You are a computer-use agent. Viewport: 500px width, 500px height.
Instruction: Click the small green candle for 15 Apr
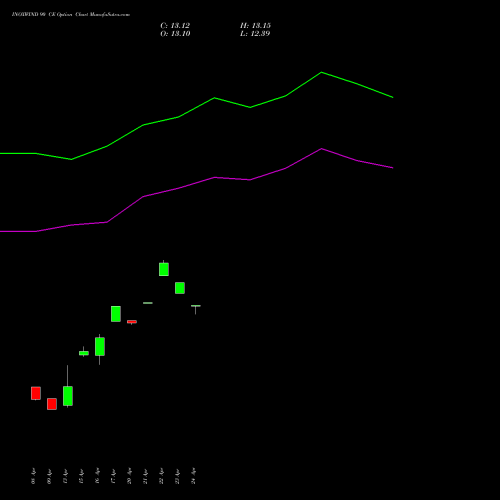[84, 353]
